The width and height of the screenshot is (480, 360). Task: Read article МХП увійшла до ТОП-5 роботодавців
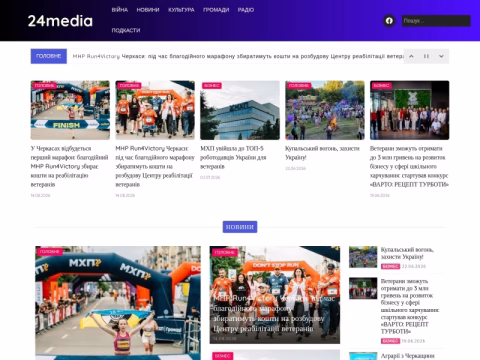pos(233,157)
